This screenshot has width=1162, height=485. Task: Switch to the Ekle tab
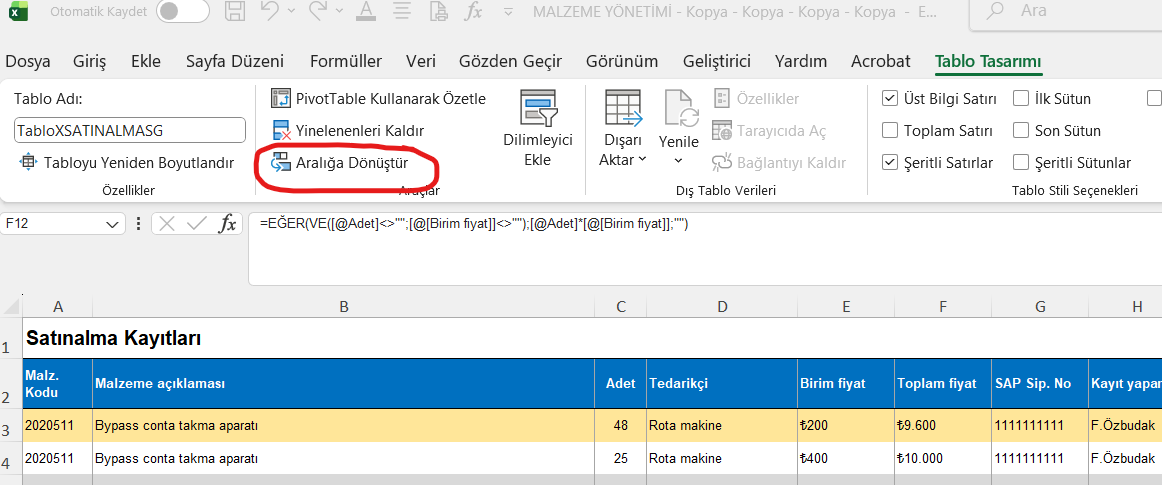146,62
